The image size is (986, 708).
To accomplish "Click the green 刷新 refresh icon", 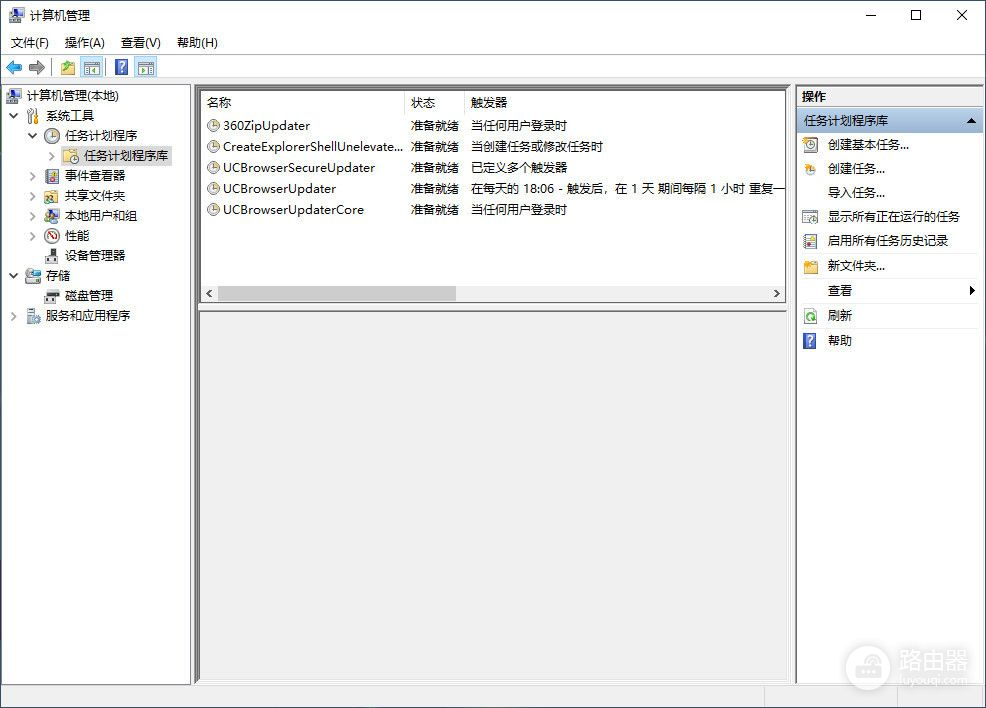I will coord(810,316).
